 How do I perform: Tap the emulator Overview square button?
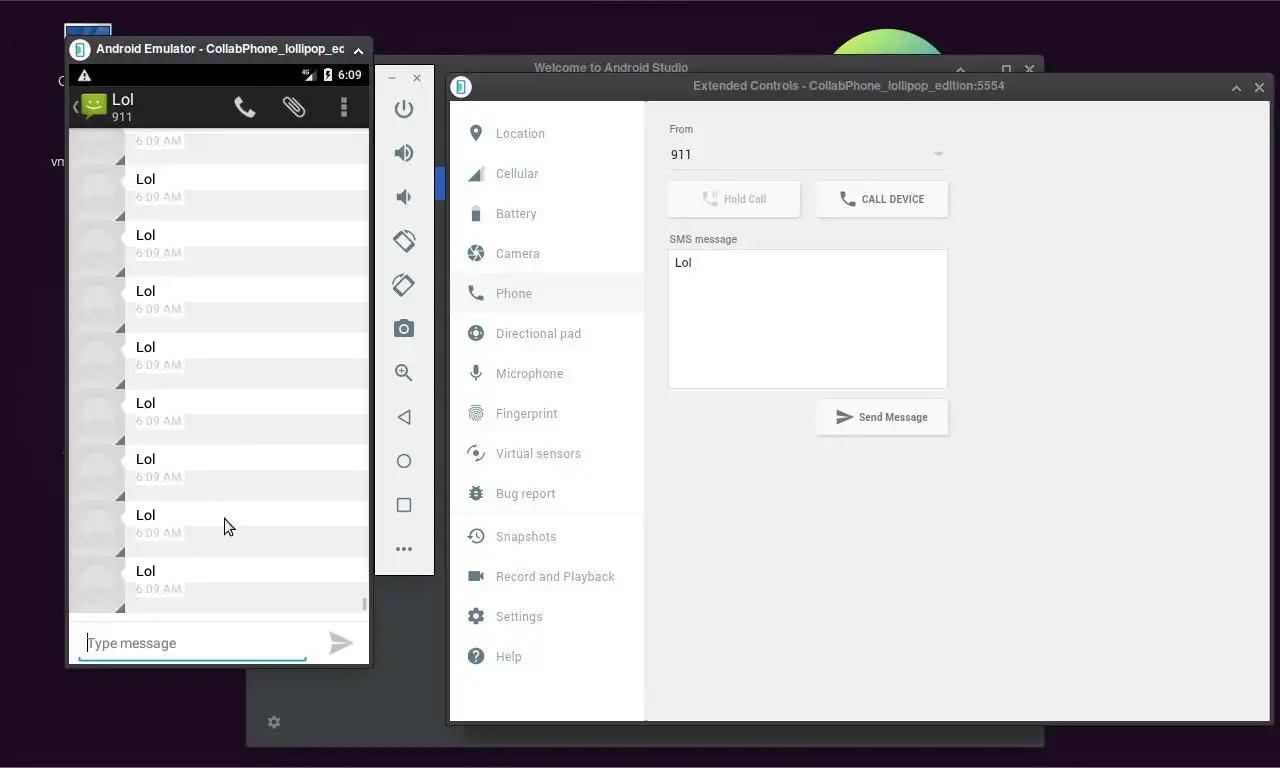point(404,505)
